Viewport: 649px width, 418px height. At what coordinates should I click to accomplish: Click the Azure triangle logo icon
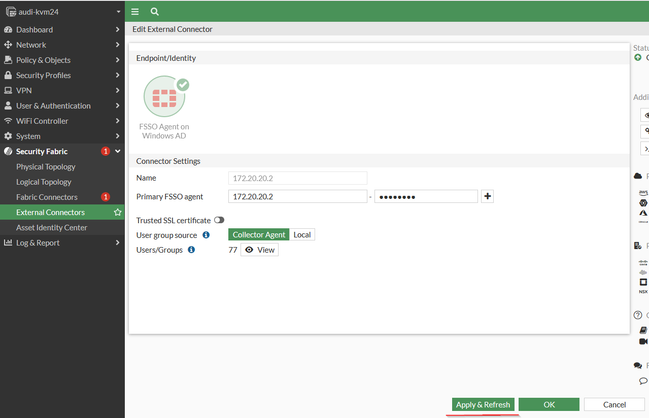(643, 213)
